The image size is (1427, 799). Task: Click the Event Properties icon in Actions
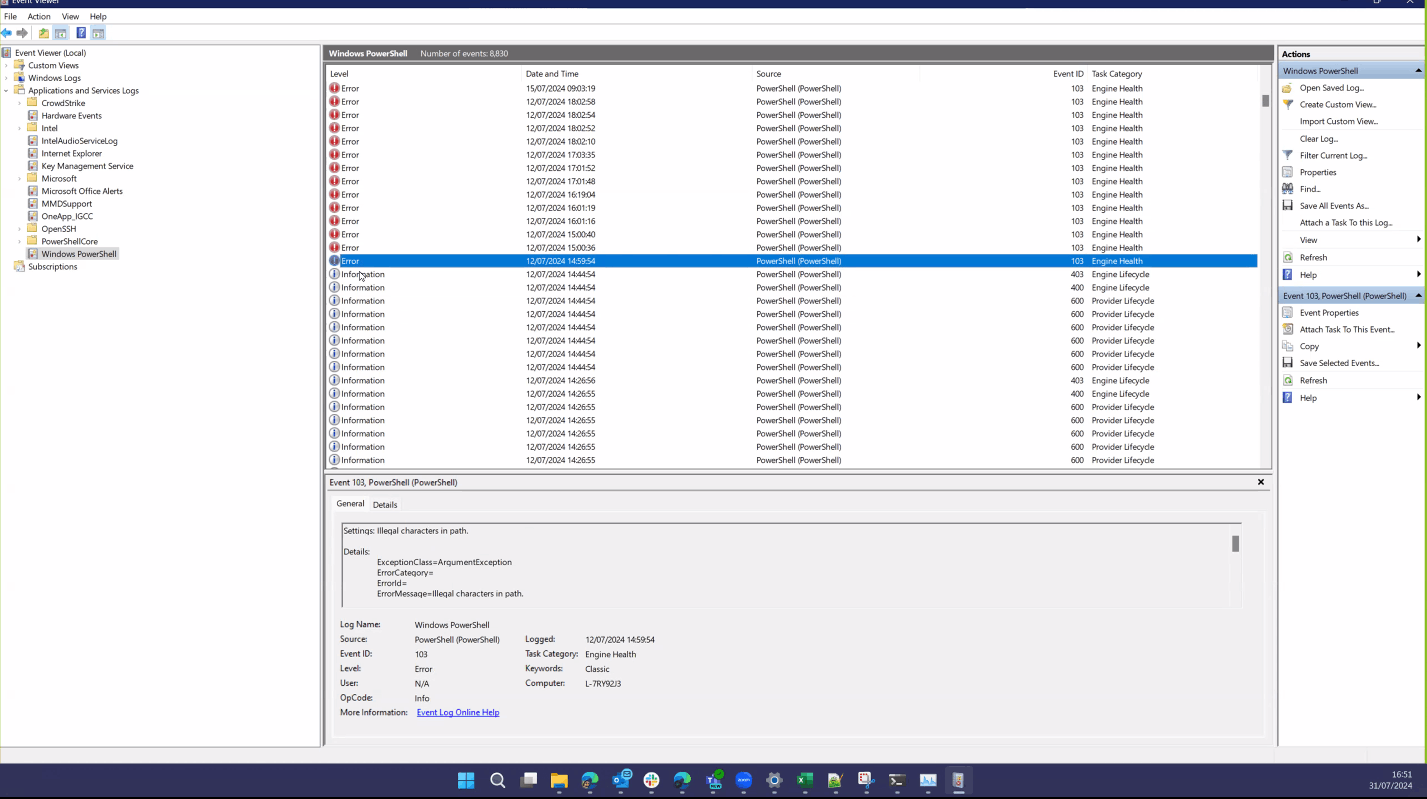coord(1288,313)
